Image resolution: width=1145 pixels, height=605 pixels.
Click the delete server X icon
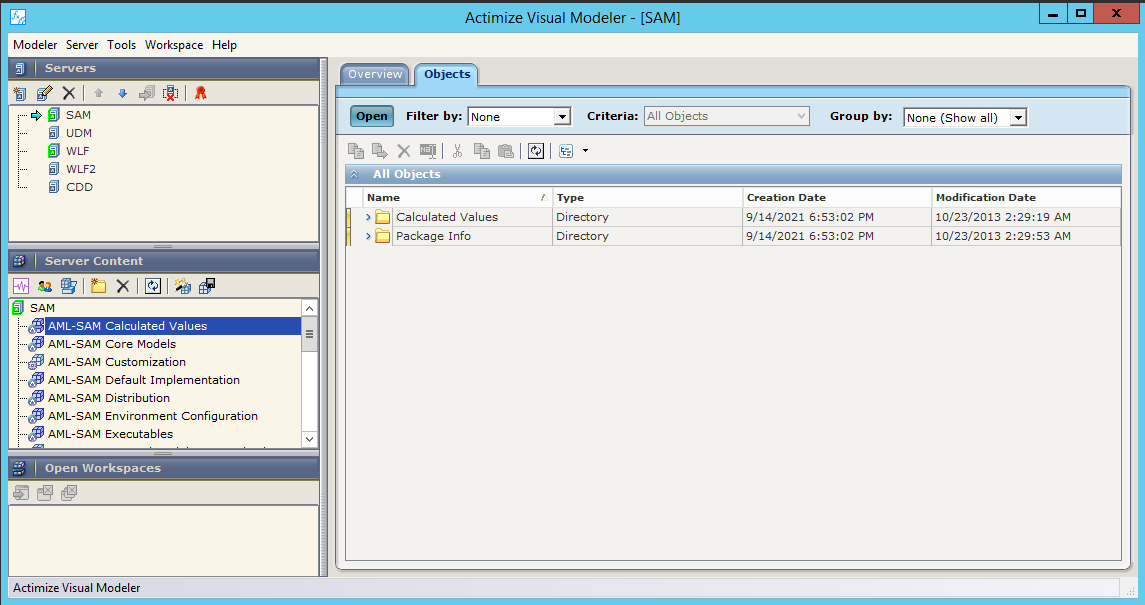tap(69, 93)
